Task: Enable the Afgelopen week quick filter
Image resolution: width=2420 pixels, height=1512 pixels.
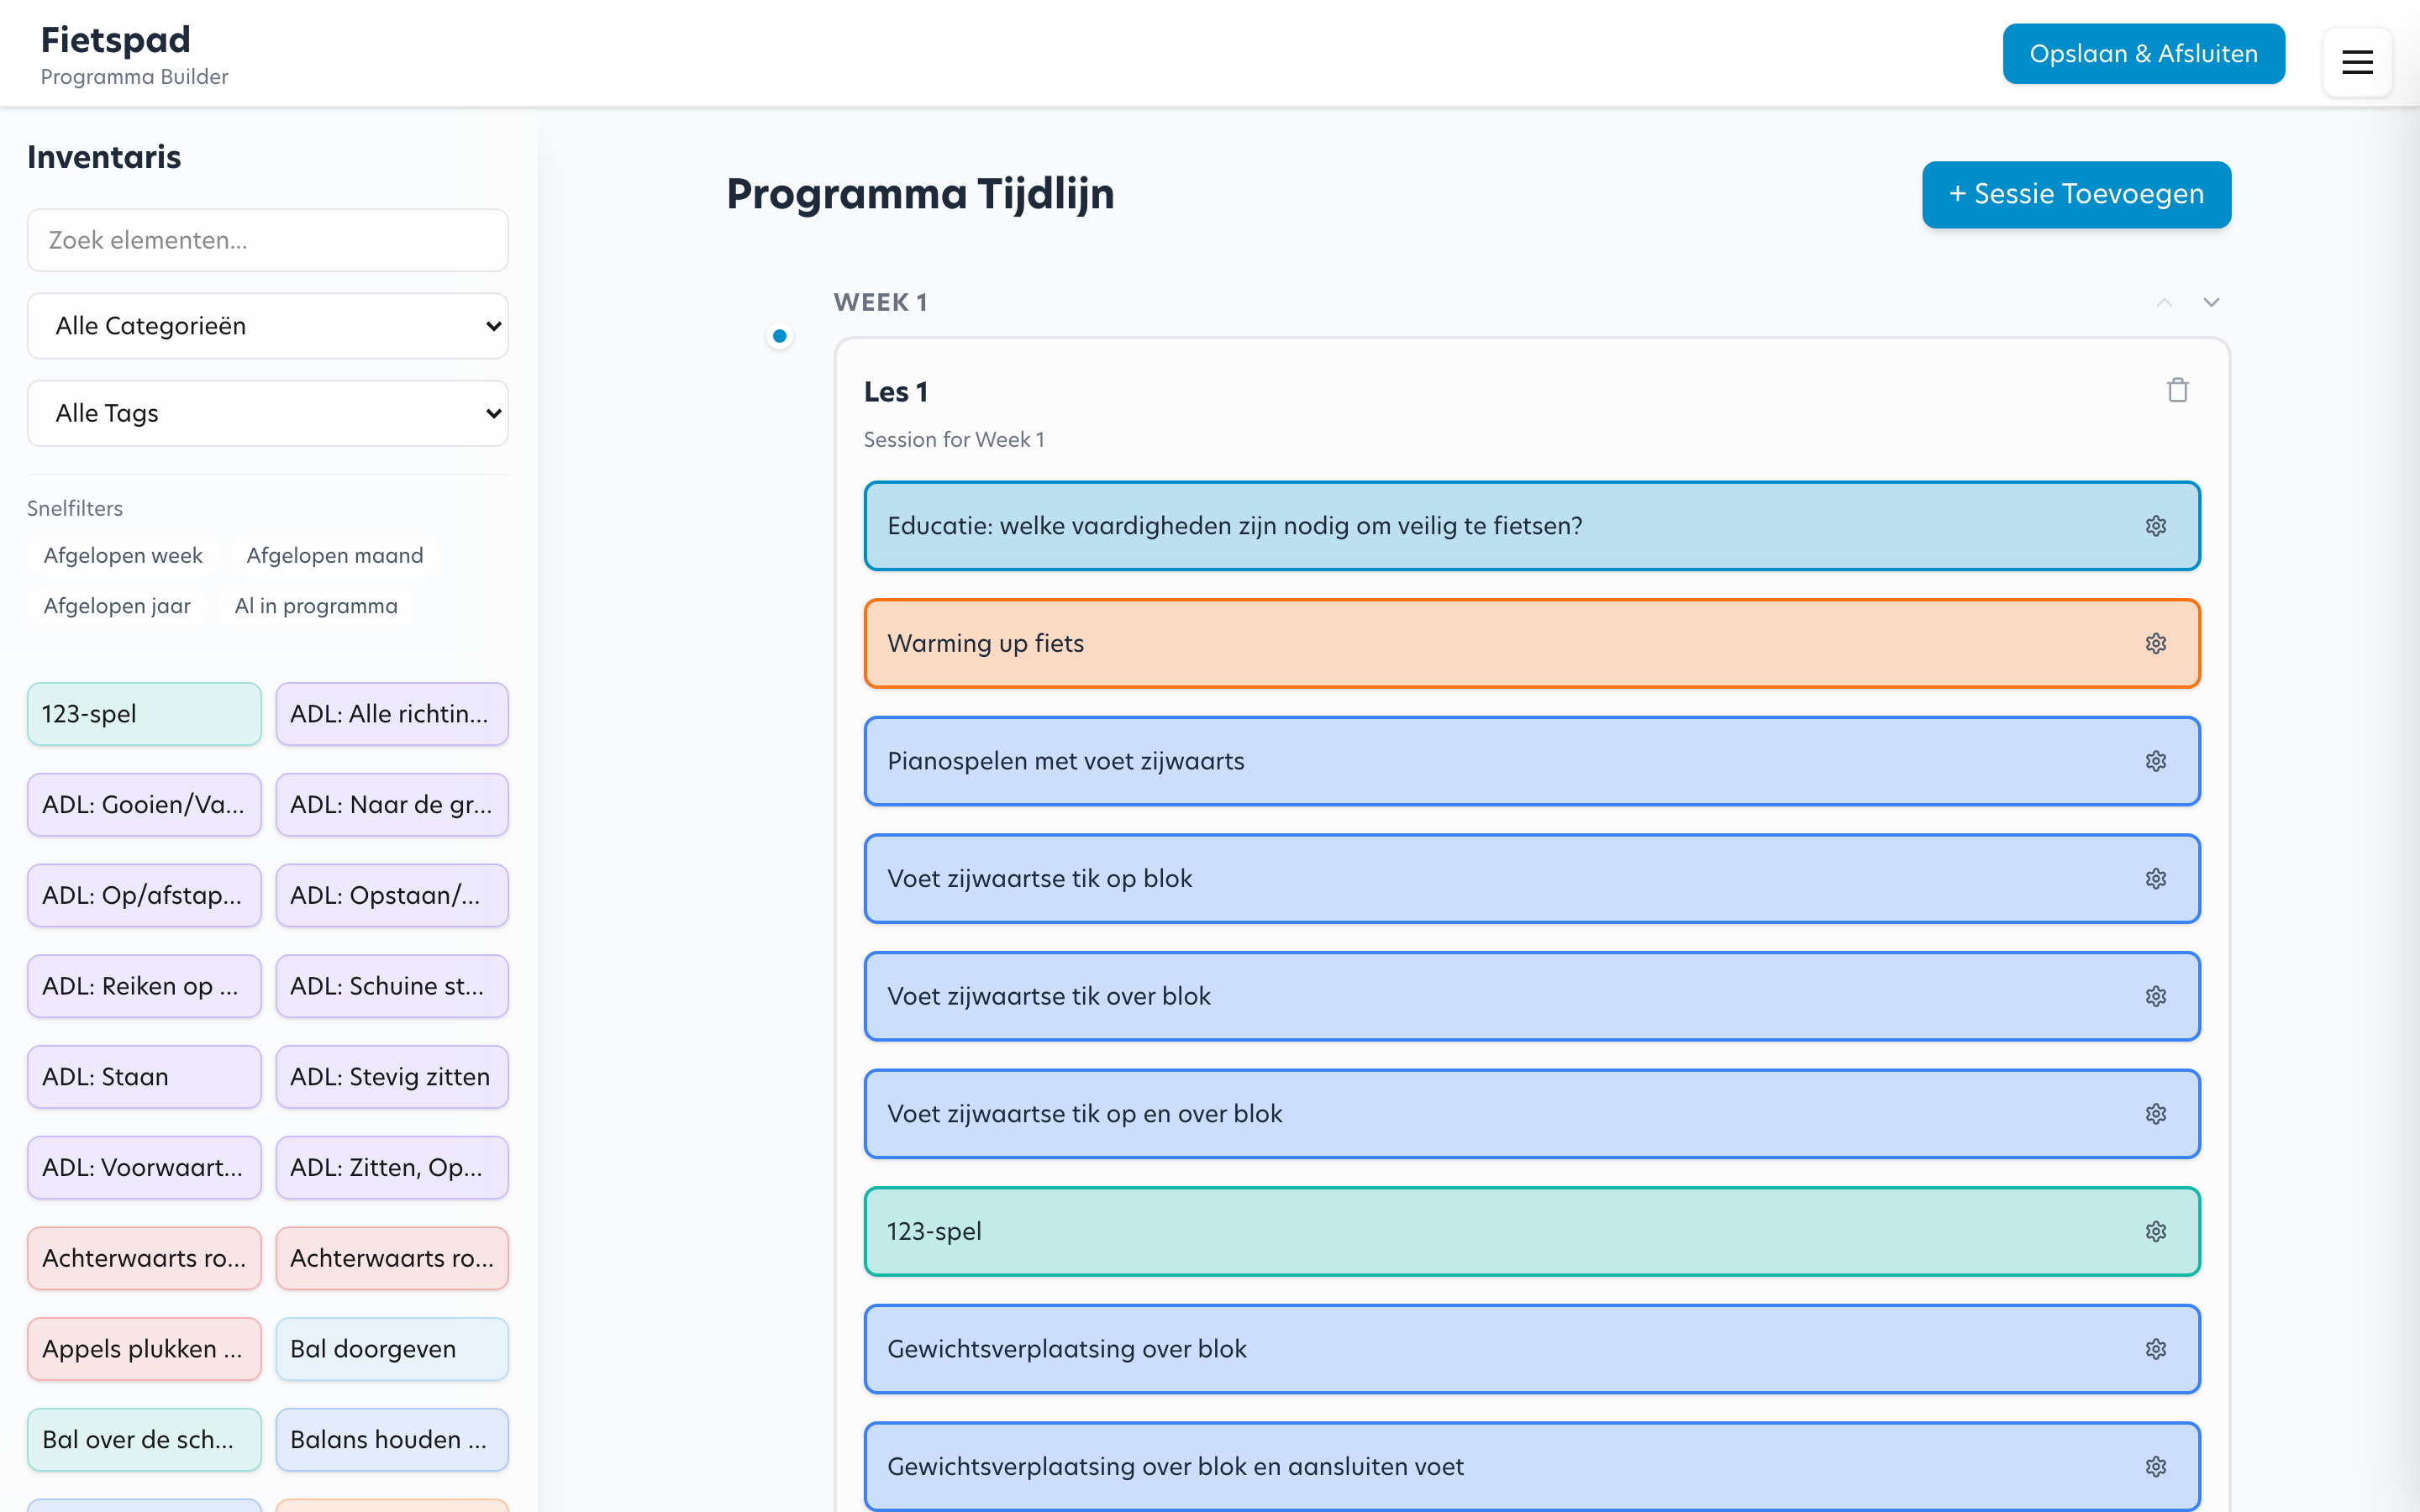Action: tap(123, 555)
